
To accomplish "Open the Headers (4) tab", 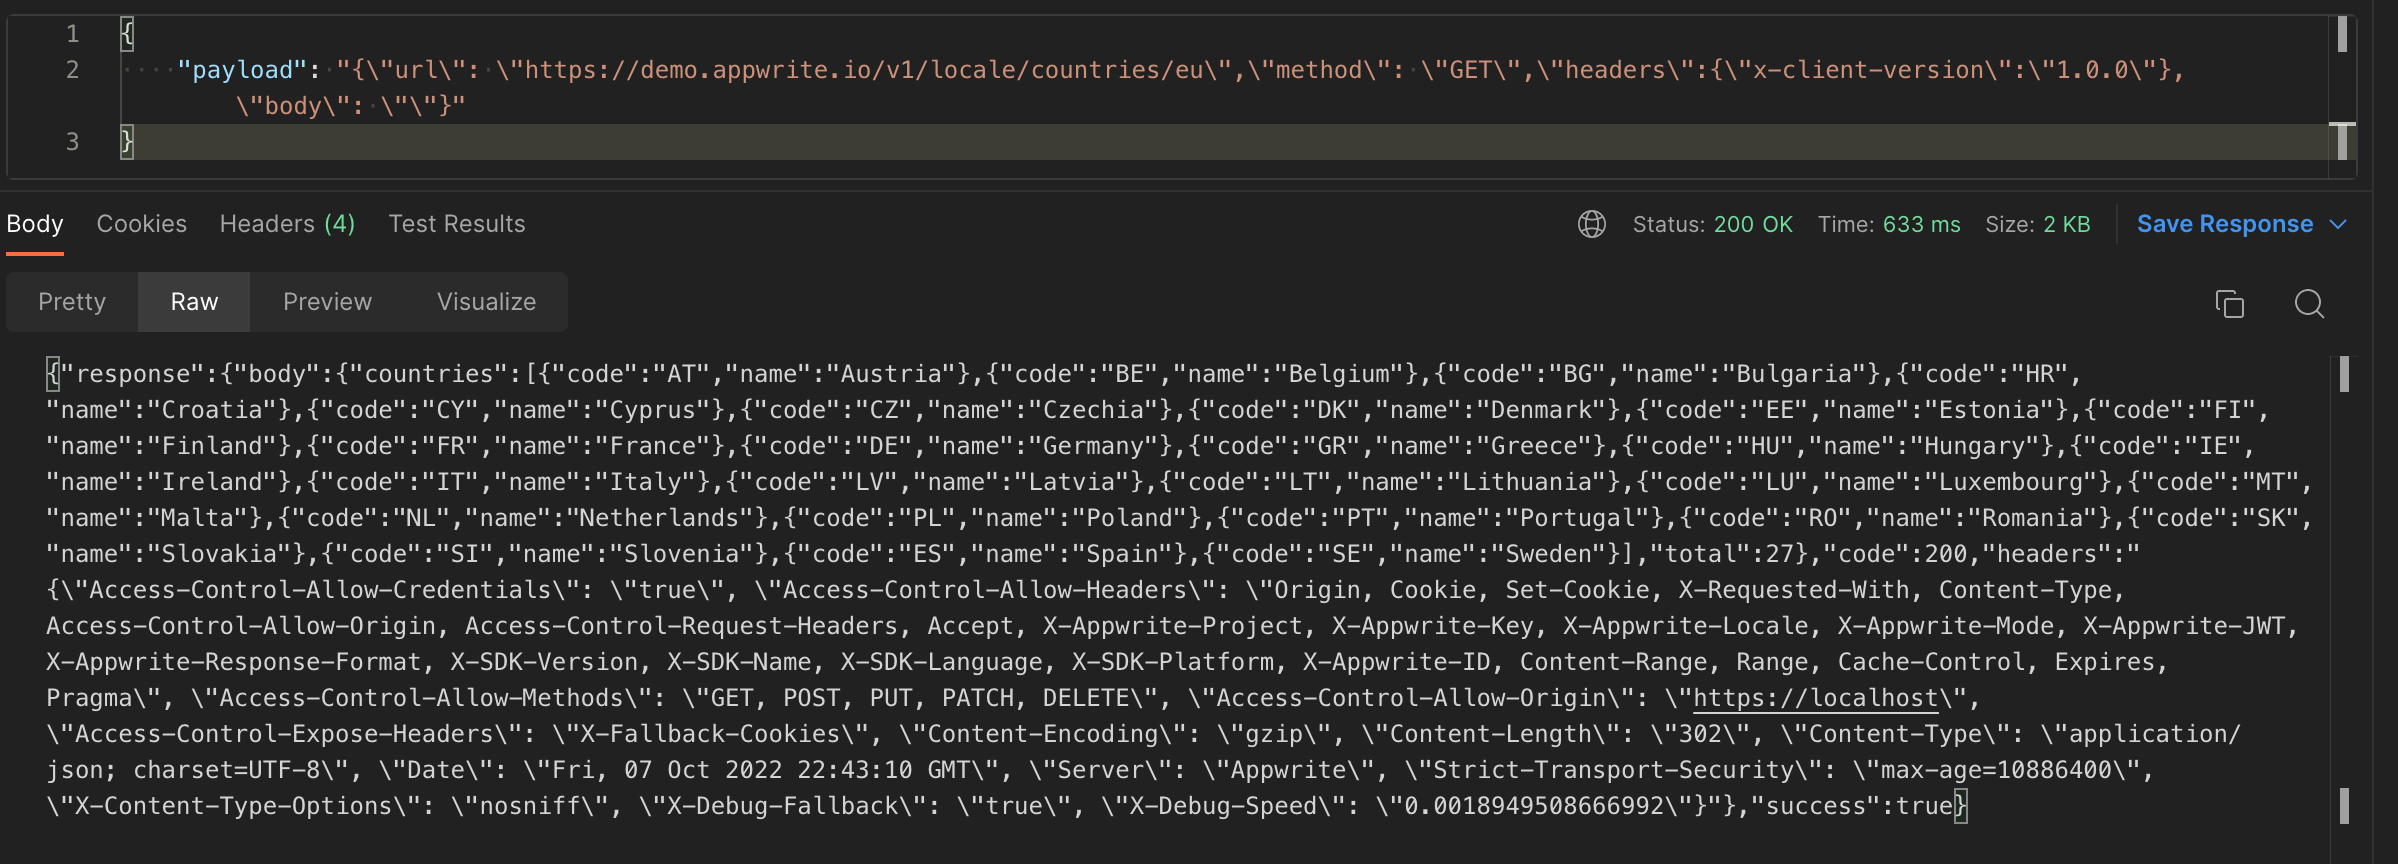I will tap(287, 224).
